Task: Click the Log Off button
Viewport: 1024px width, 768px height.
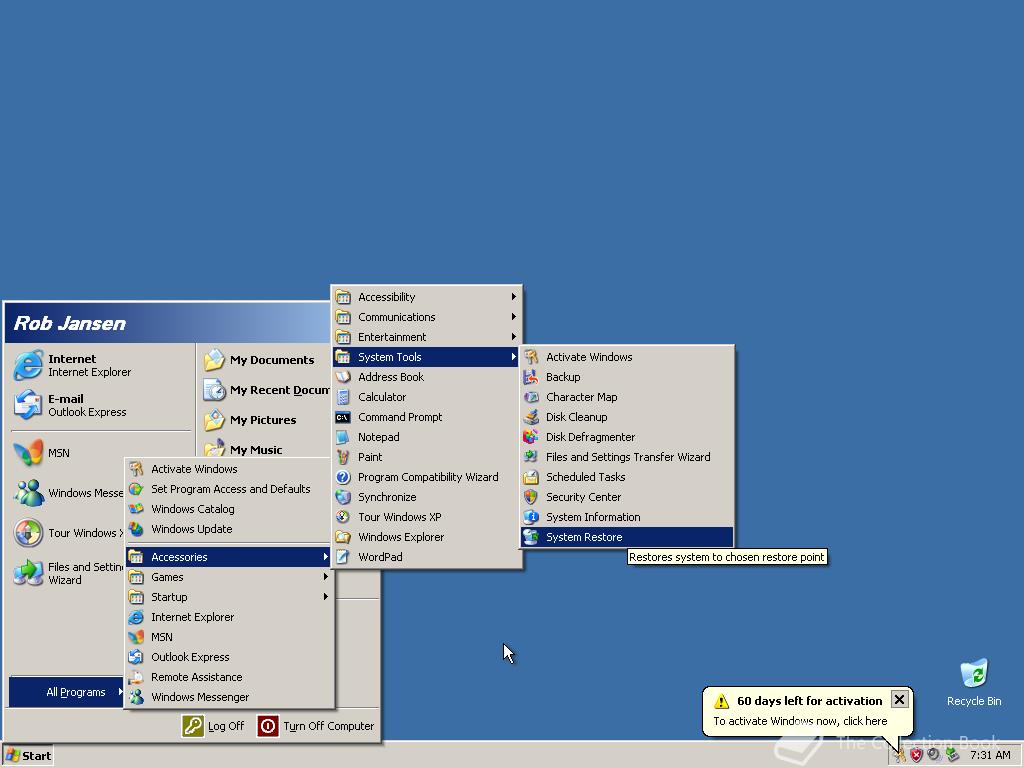Action: [x=213, y=726]
